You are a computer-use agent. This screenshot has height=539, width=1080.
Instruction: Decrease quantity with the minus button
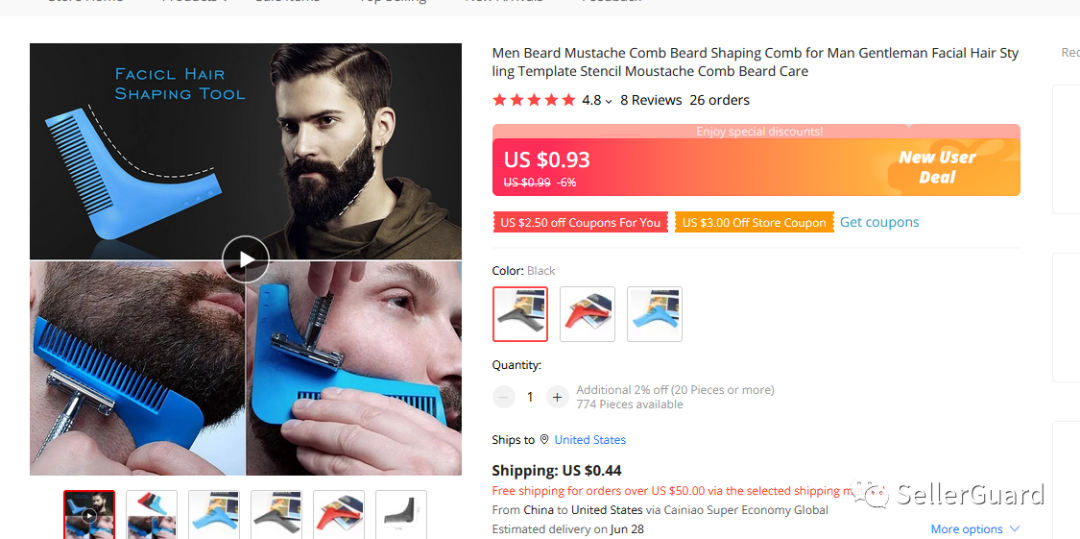tap(503, 397)
